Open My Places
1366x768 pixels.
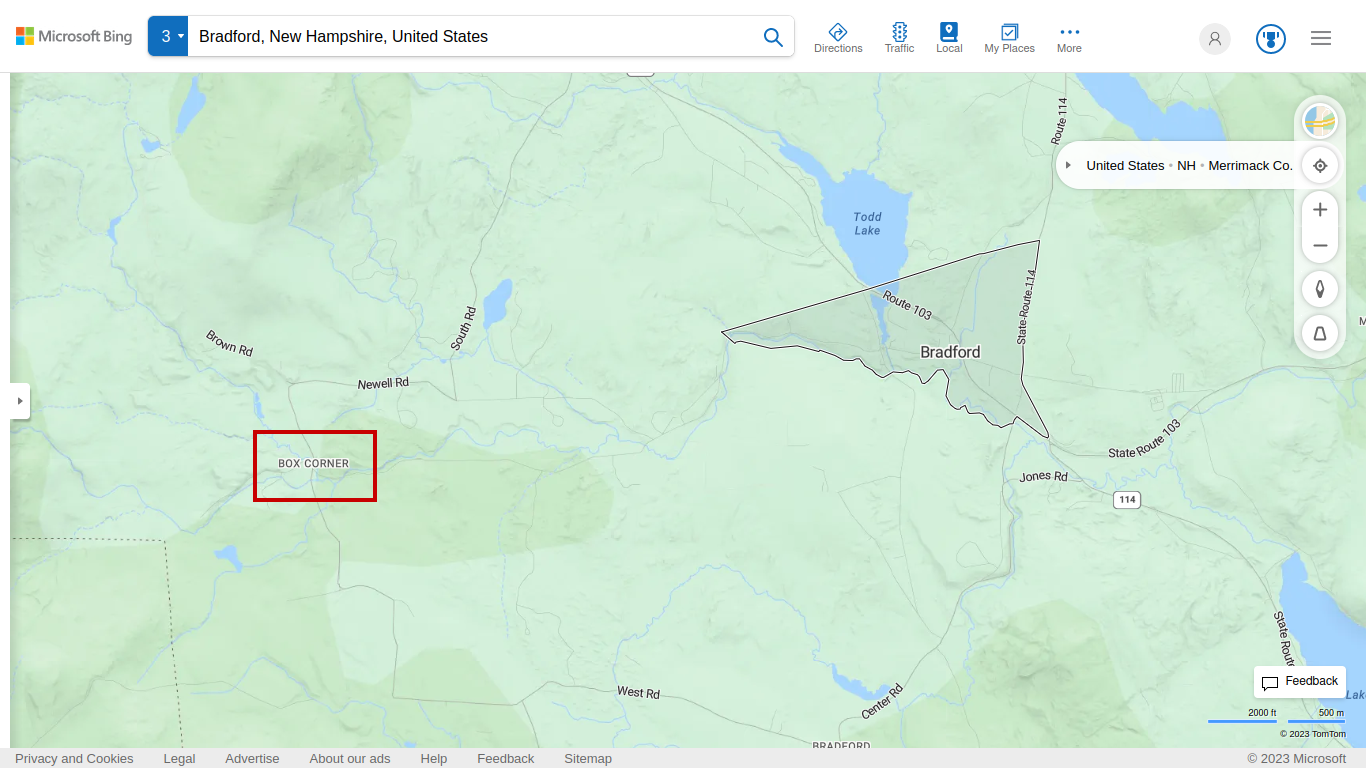(x=1009, y=38)
